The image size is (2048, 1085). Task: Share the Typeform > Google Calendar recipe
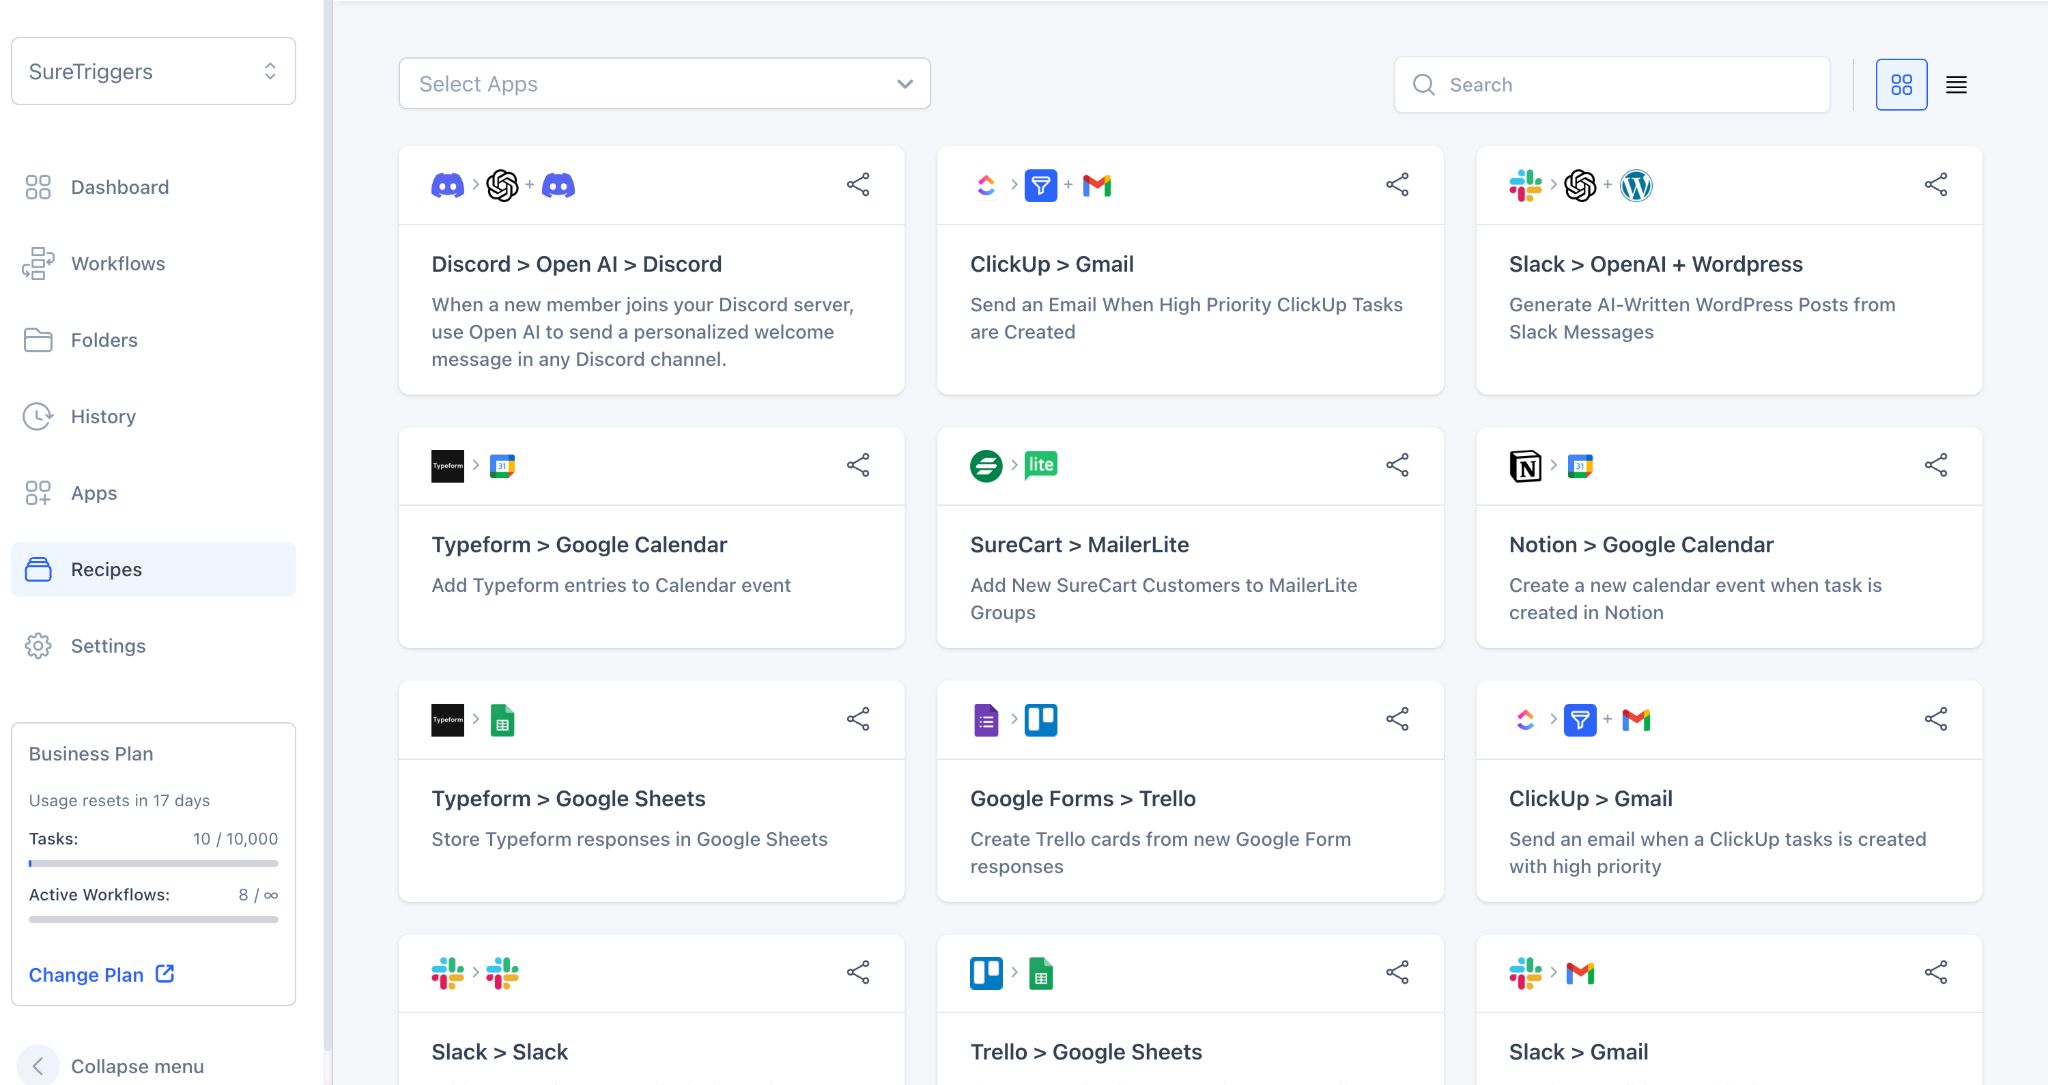[858, 465]
